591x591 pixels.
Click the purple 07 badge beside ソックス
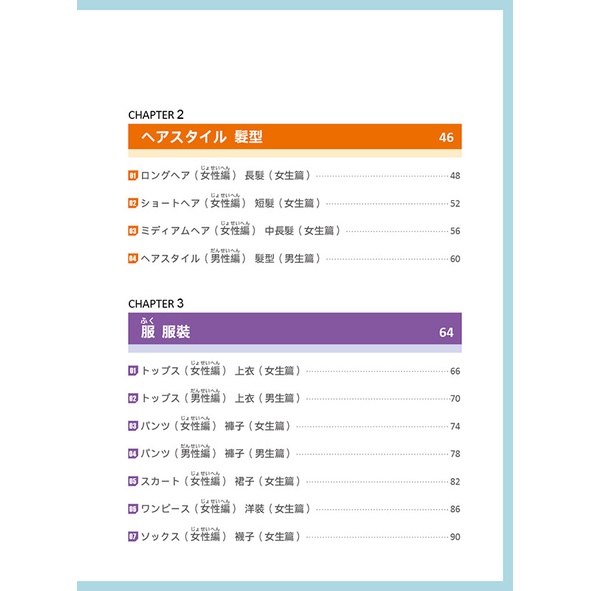(133, 536)
